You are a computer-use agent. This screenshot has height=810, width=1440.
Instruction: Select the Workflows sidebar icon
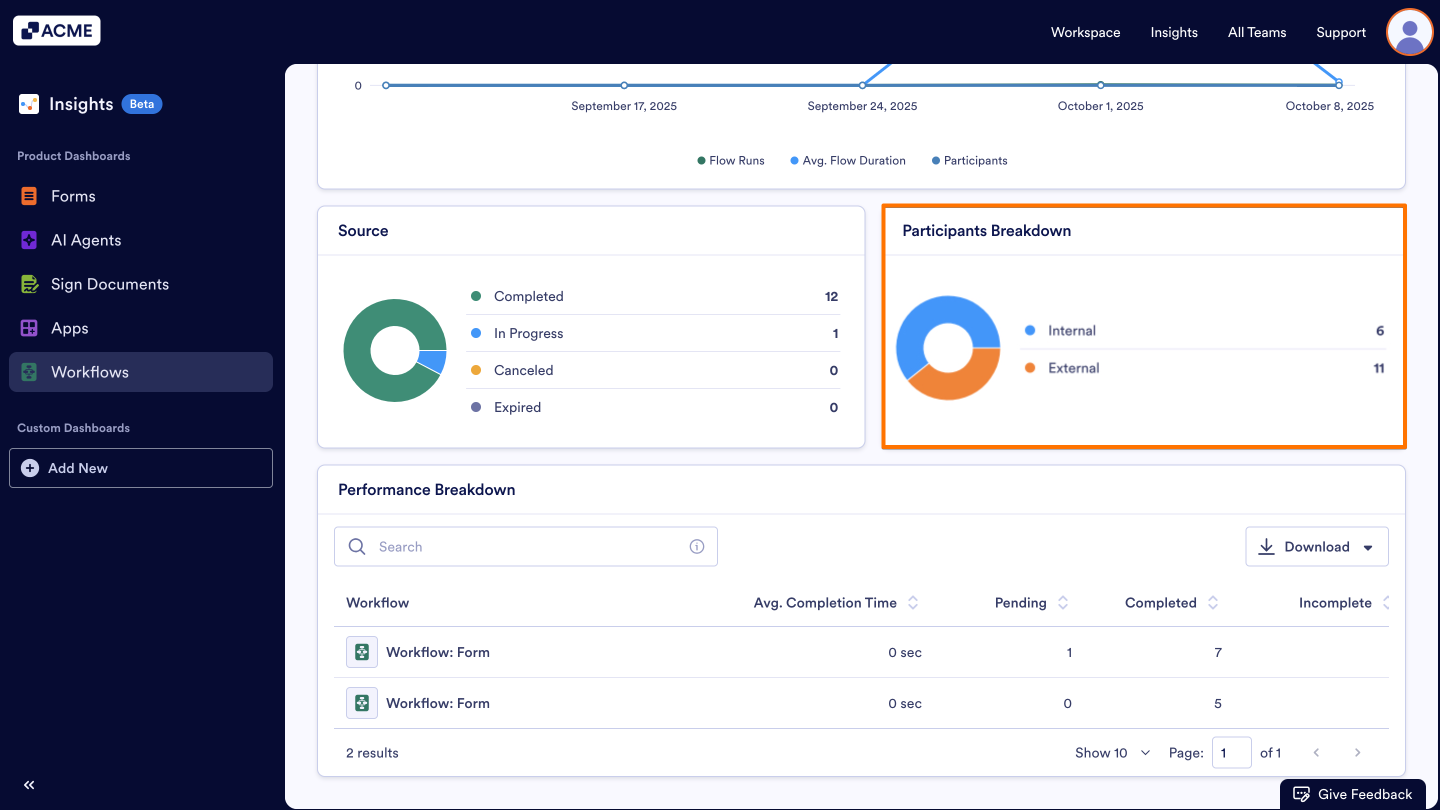[28, 372]
